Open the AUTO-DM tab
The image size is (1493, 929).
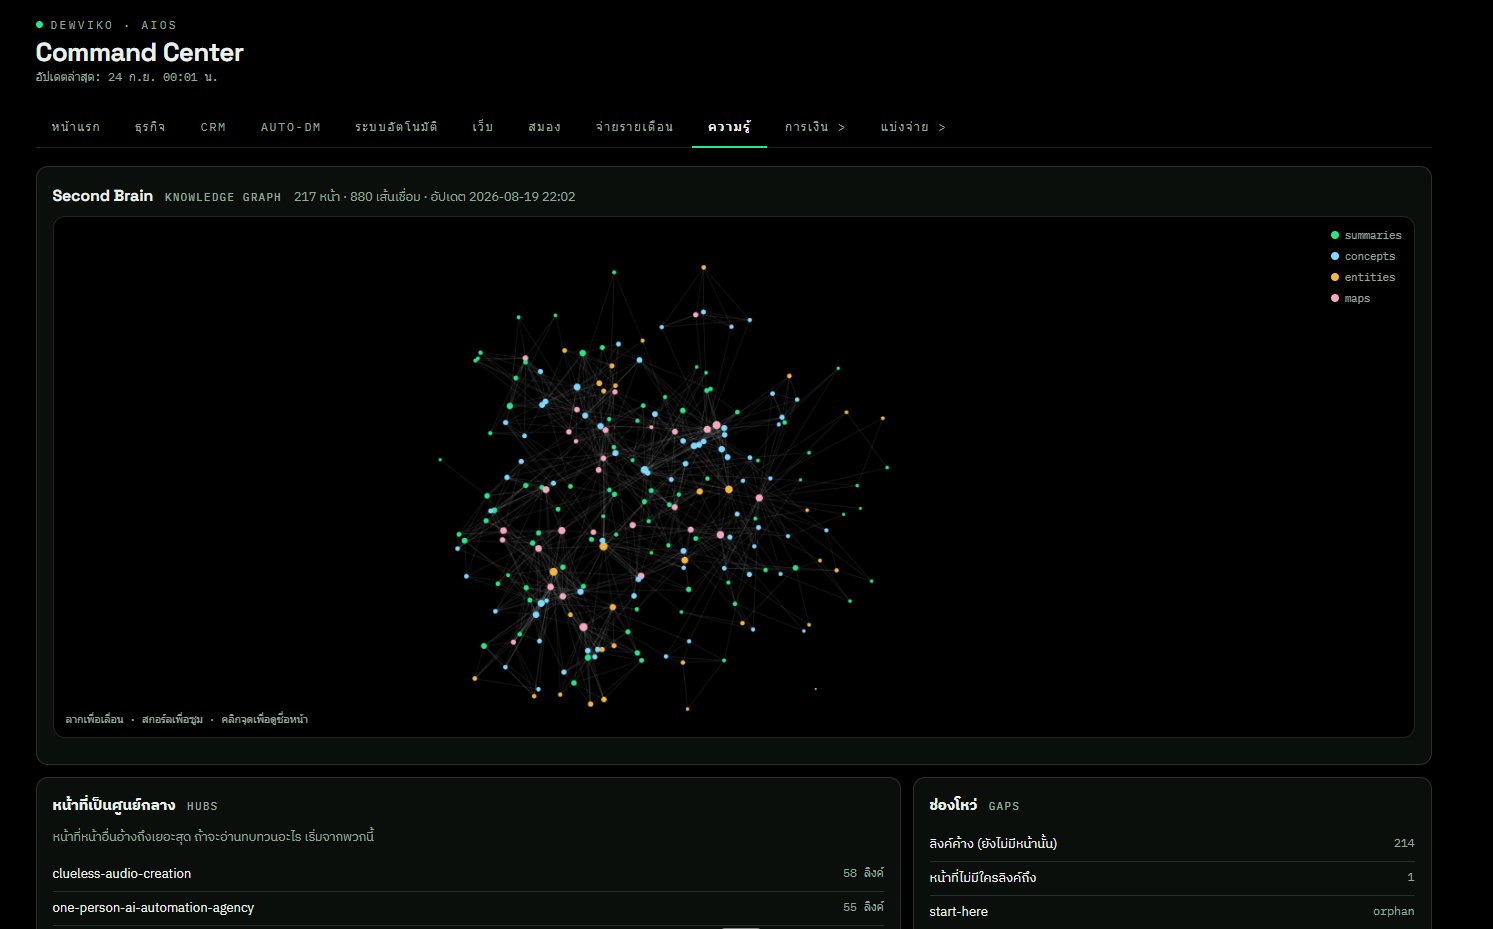(x=291, y=127)
